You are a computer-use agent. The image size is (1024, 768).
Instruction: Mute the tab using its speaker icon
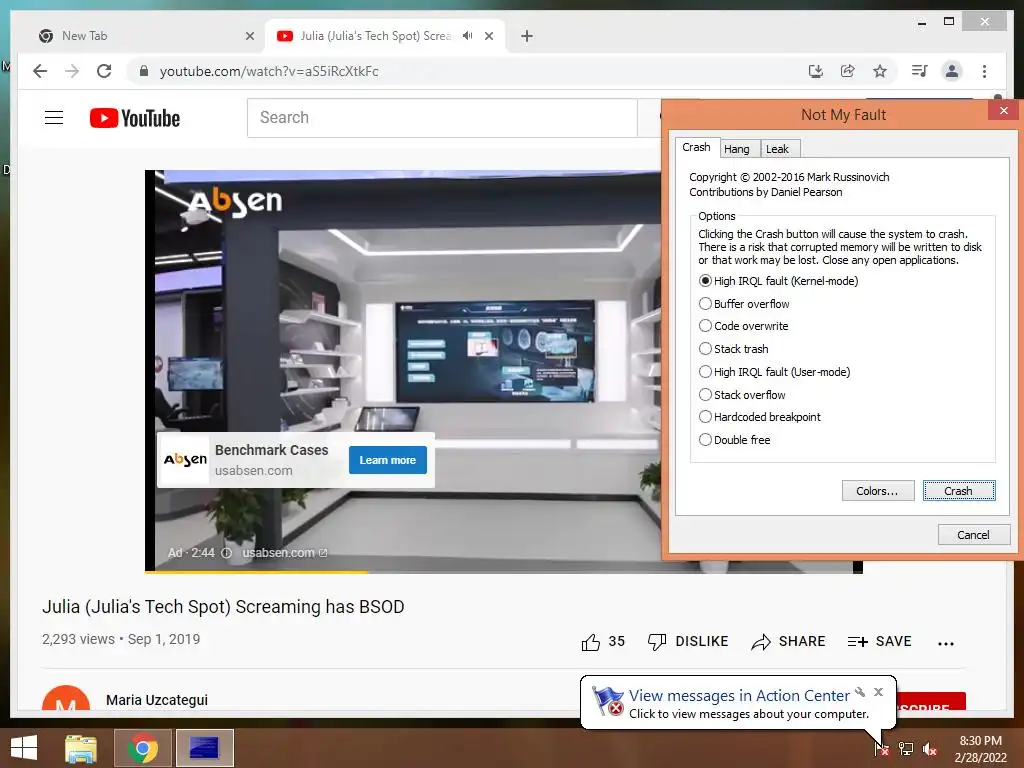pos(468,36)
